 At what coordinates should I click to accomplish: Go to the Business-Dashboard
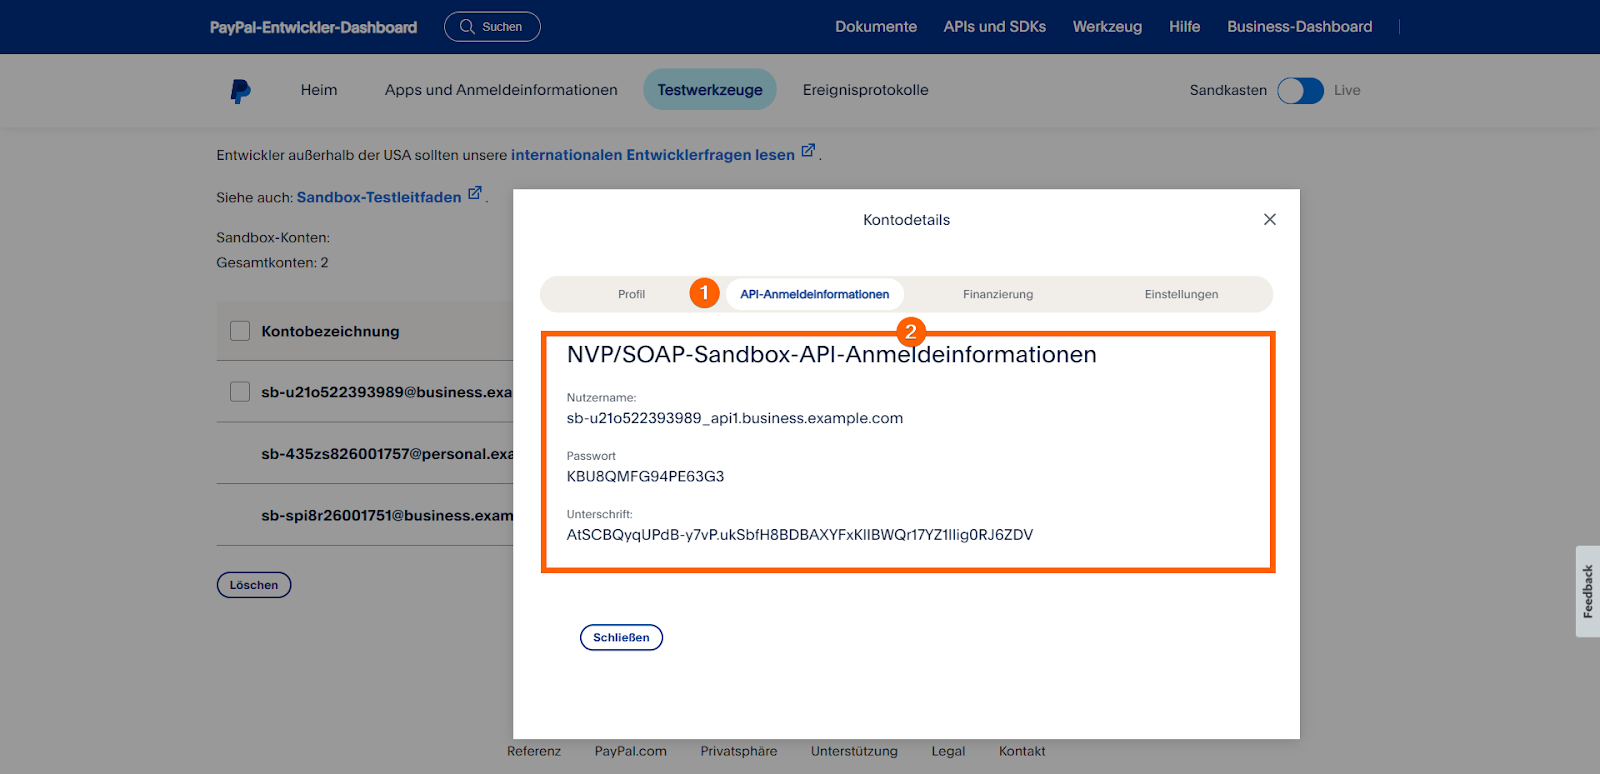pos(1300,27)
